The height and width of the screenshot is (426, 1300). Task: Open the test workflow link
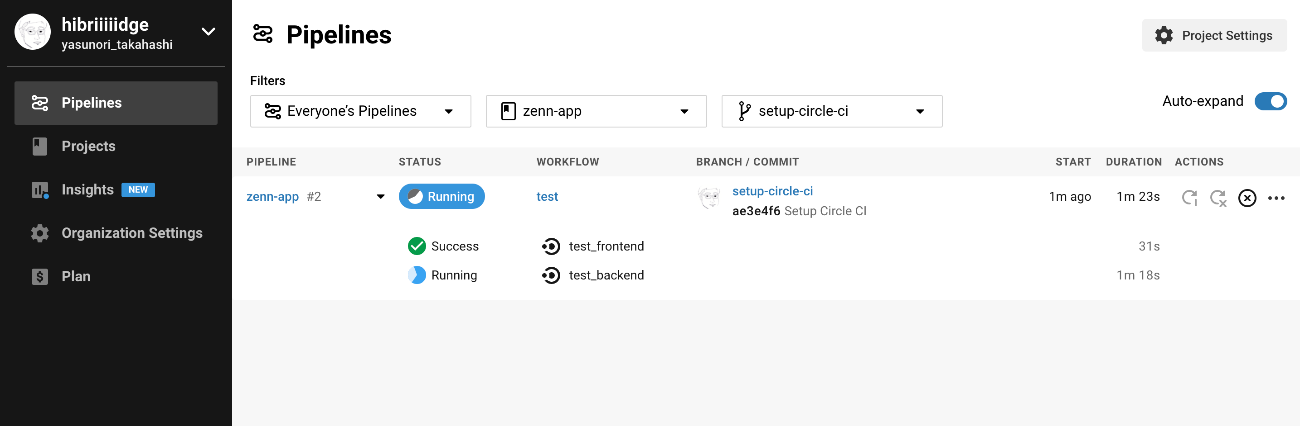pyautogui.click(x=547, y=197)
